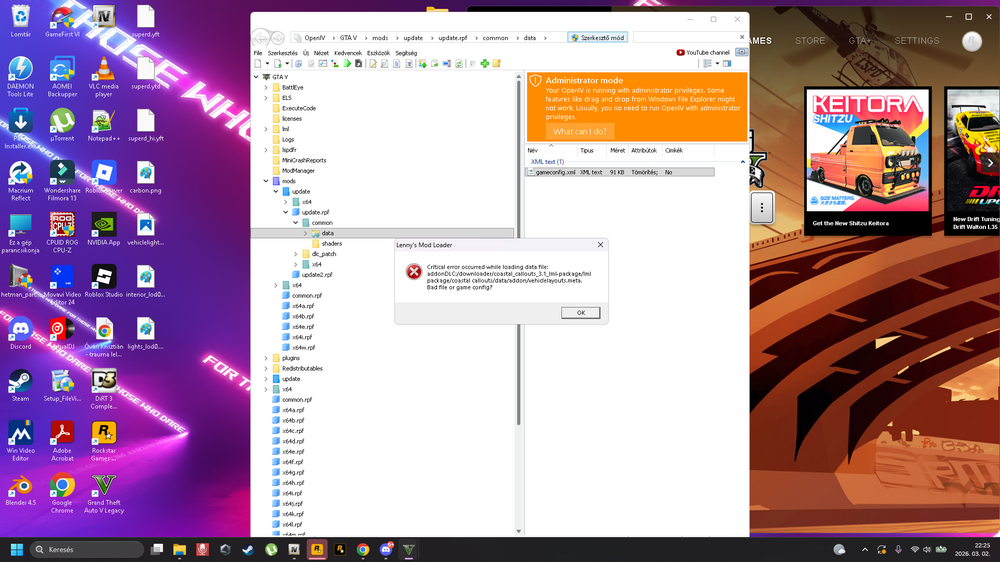Open the File menu

click(x=258, y=53)
